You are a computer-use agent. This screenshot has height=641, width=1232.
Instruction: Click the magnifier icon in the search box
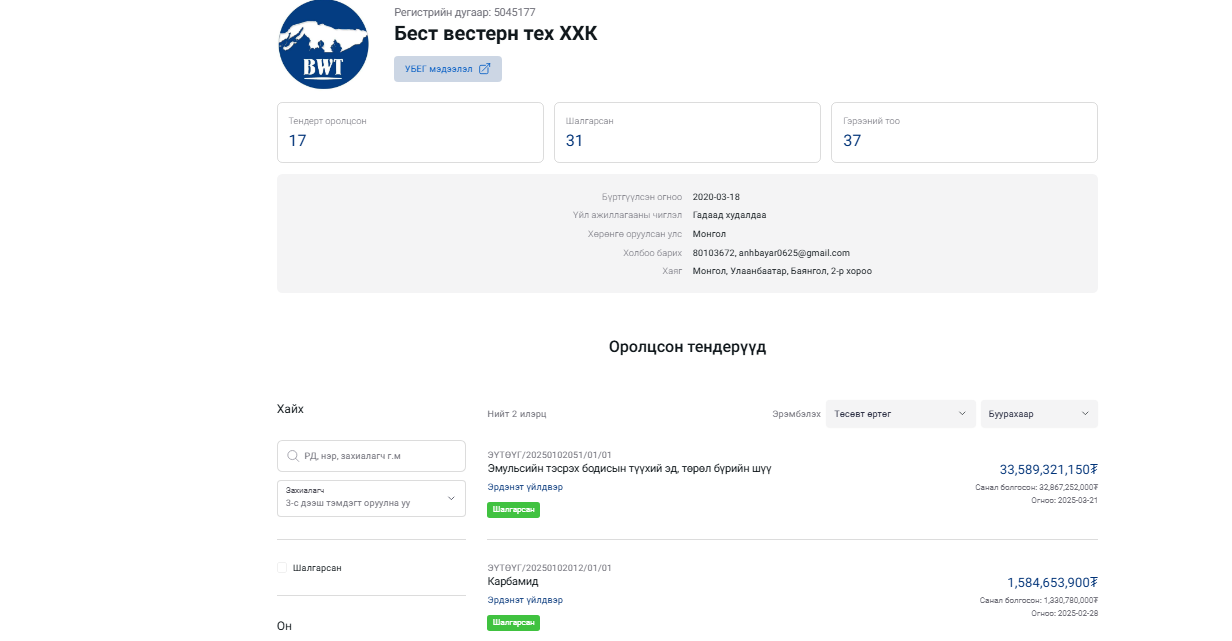coord(293,456)
